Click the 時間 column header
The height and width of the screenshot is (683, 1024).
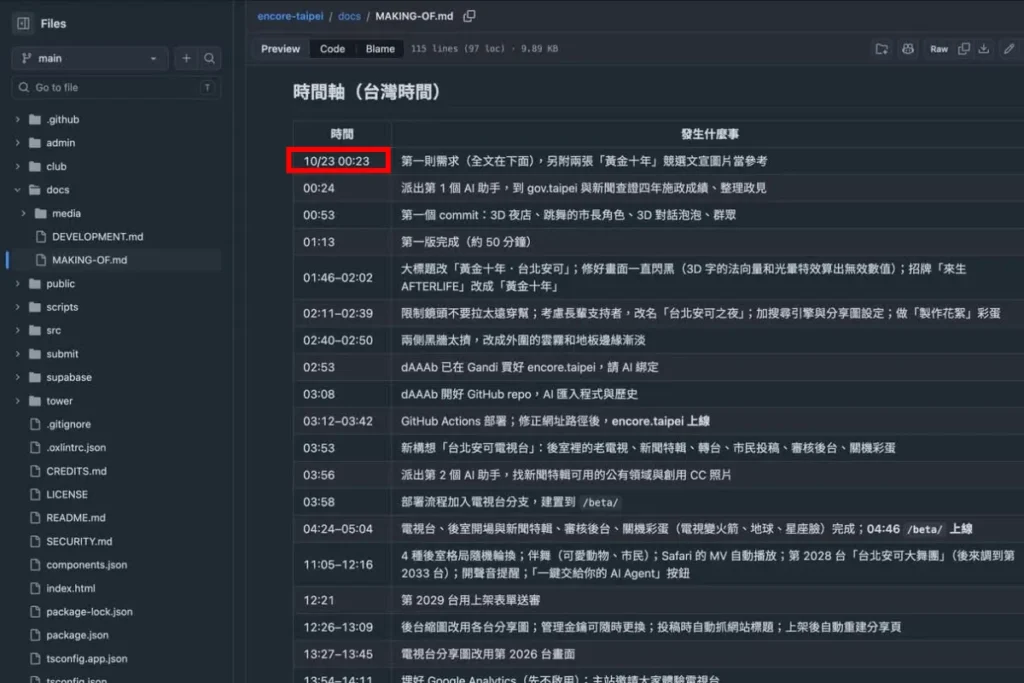(342, 134)
